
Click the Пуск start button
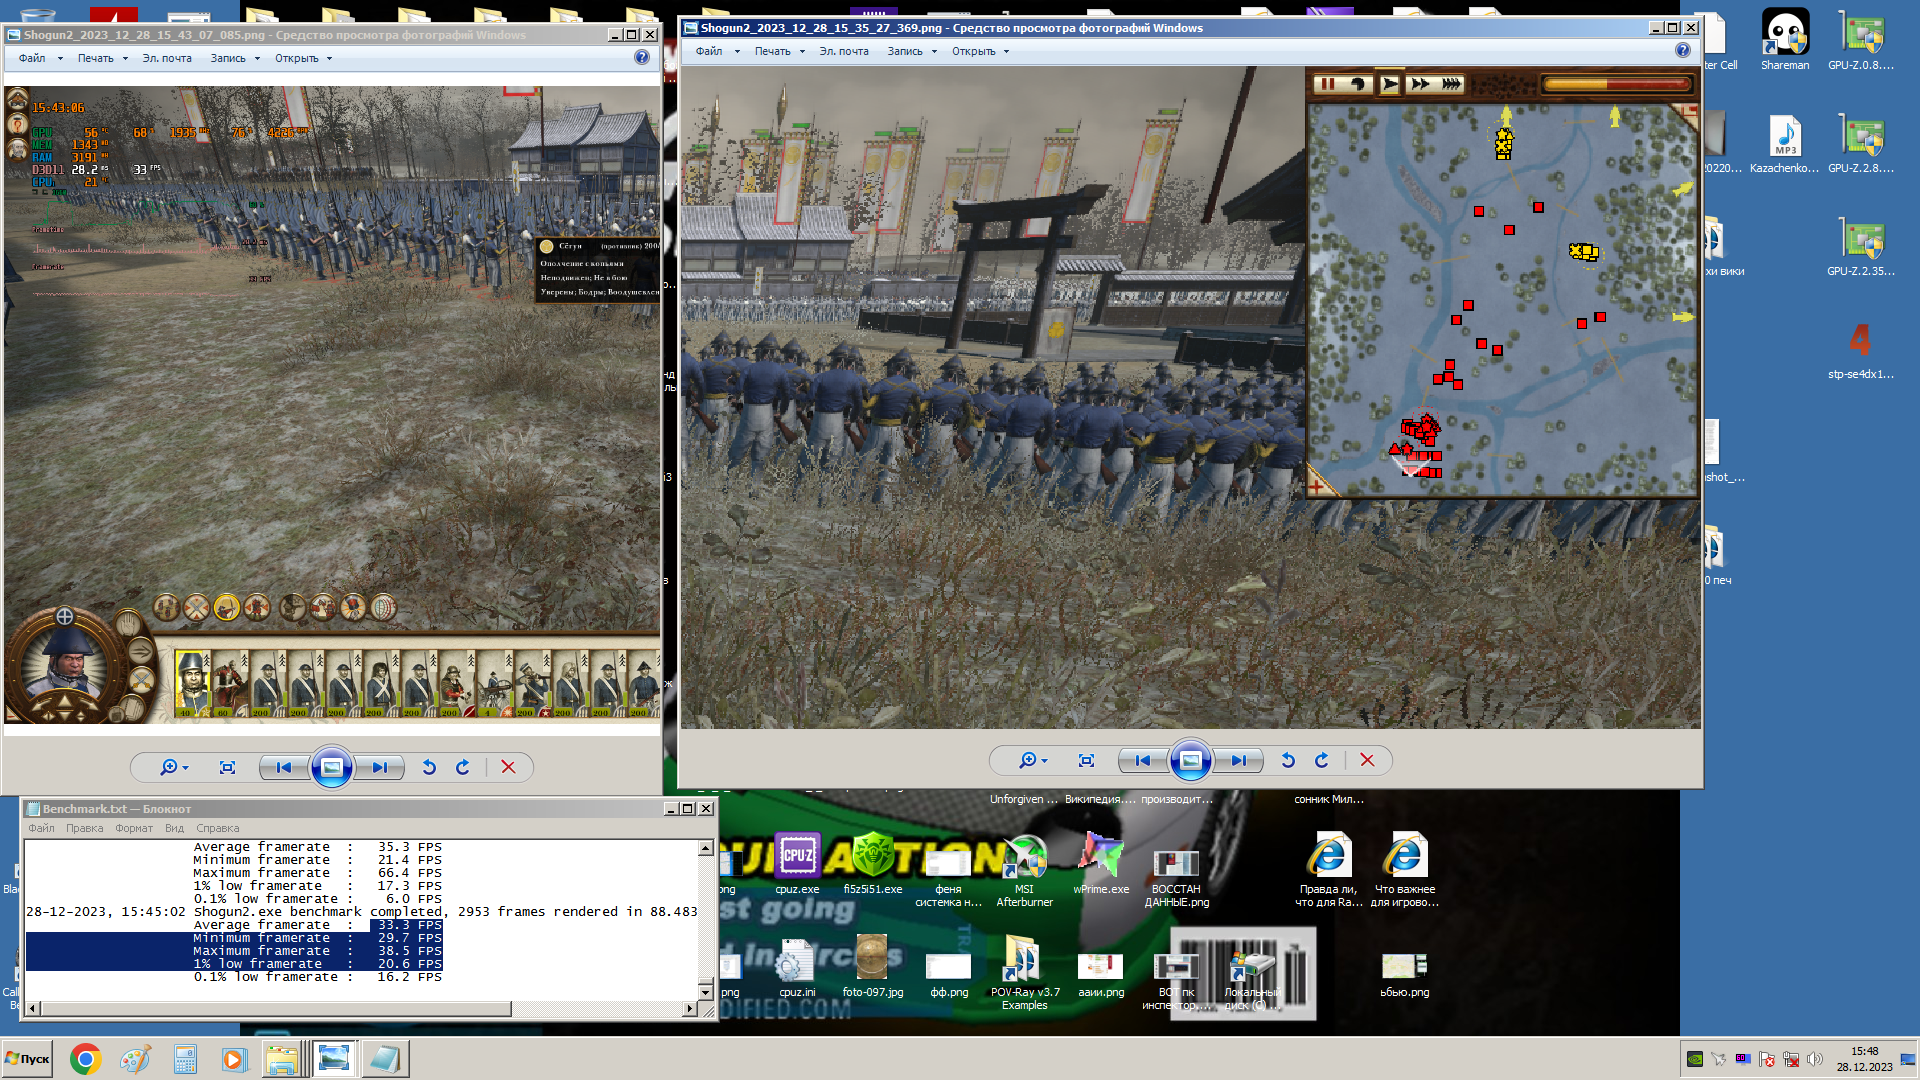click(x=28, y=1059)
